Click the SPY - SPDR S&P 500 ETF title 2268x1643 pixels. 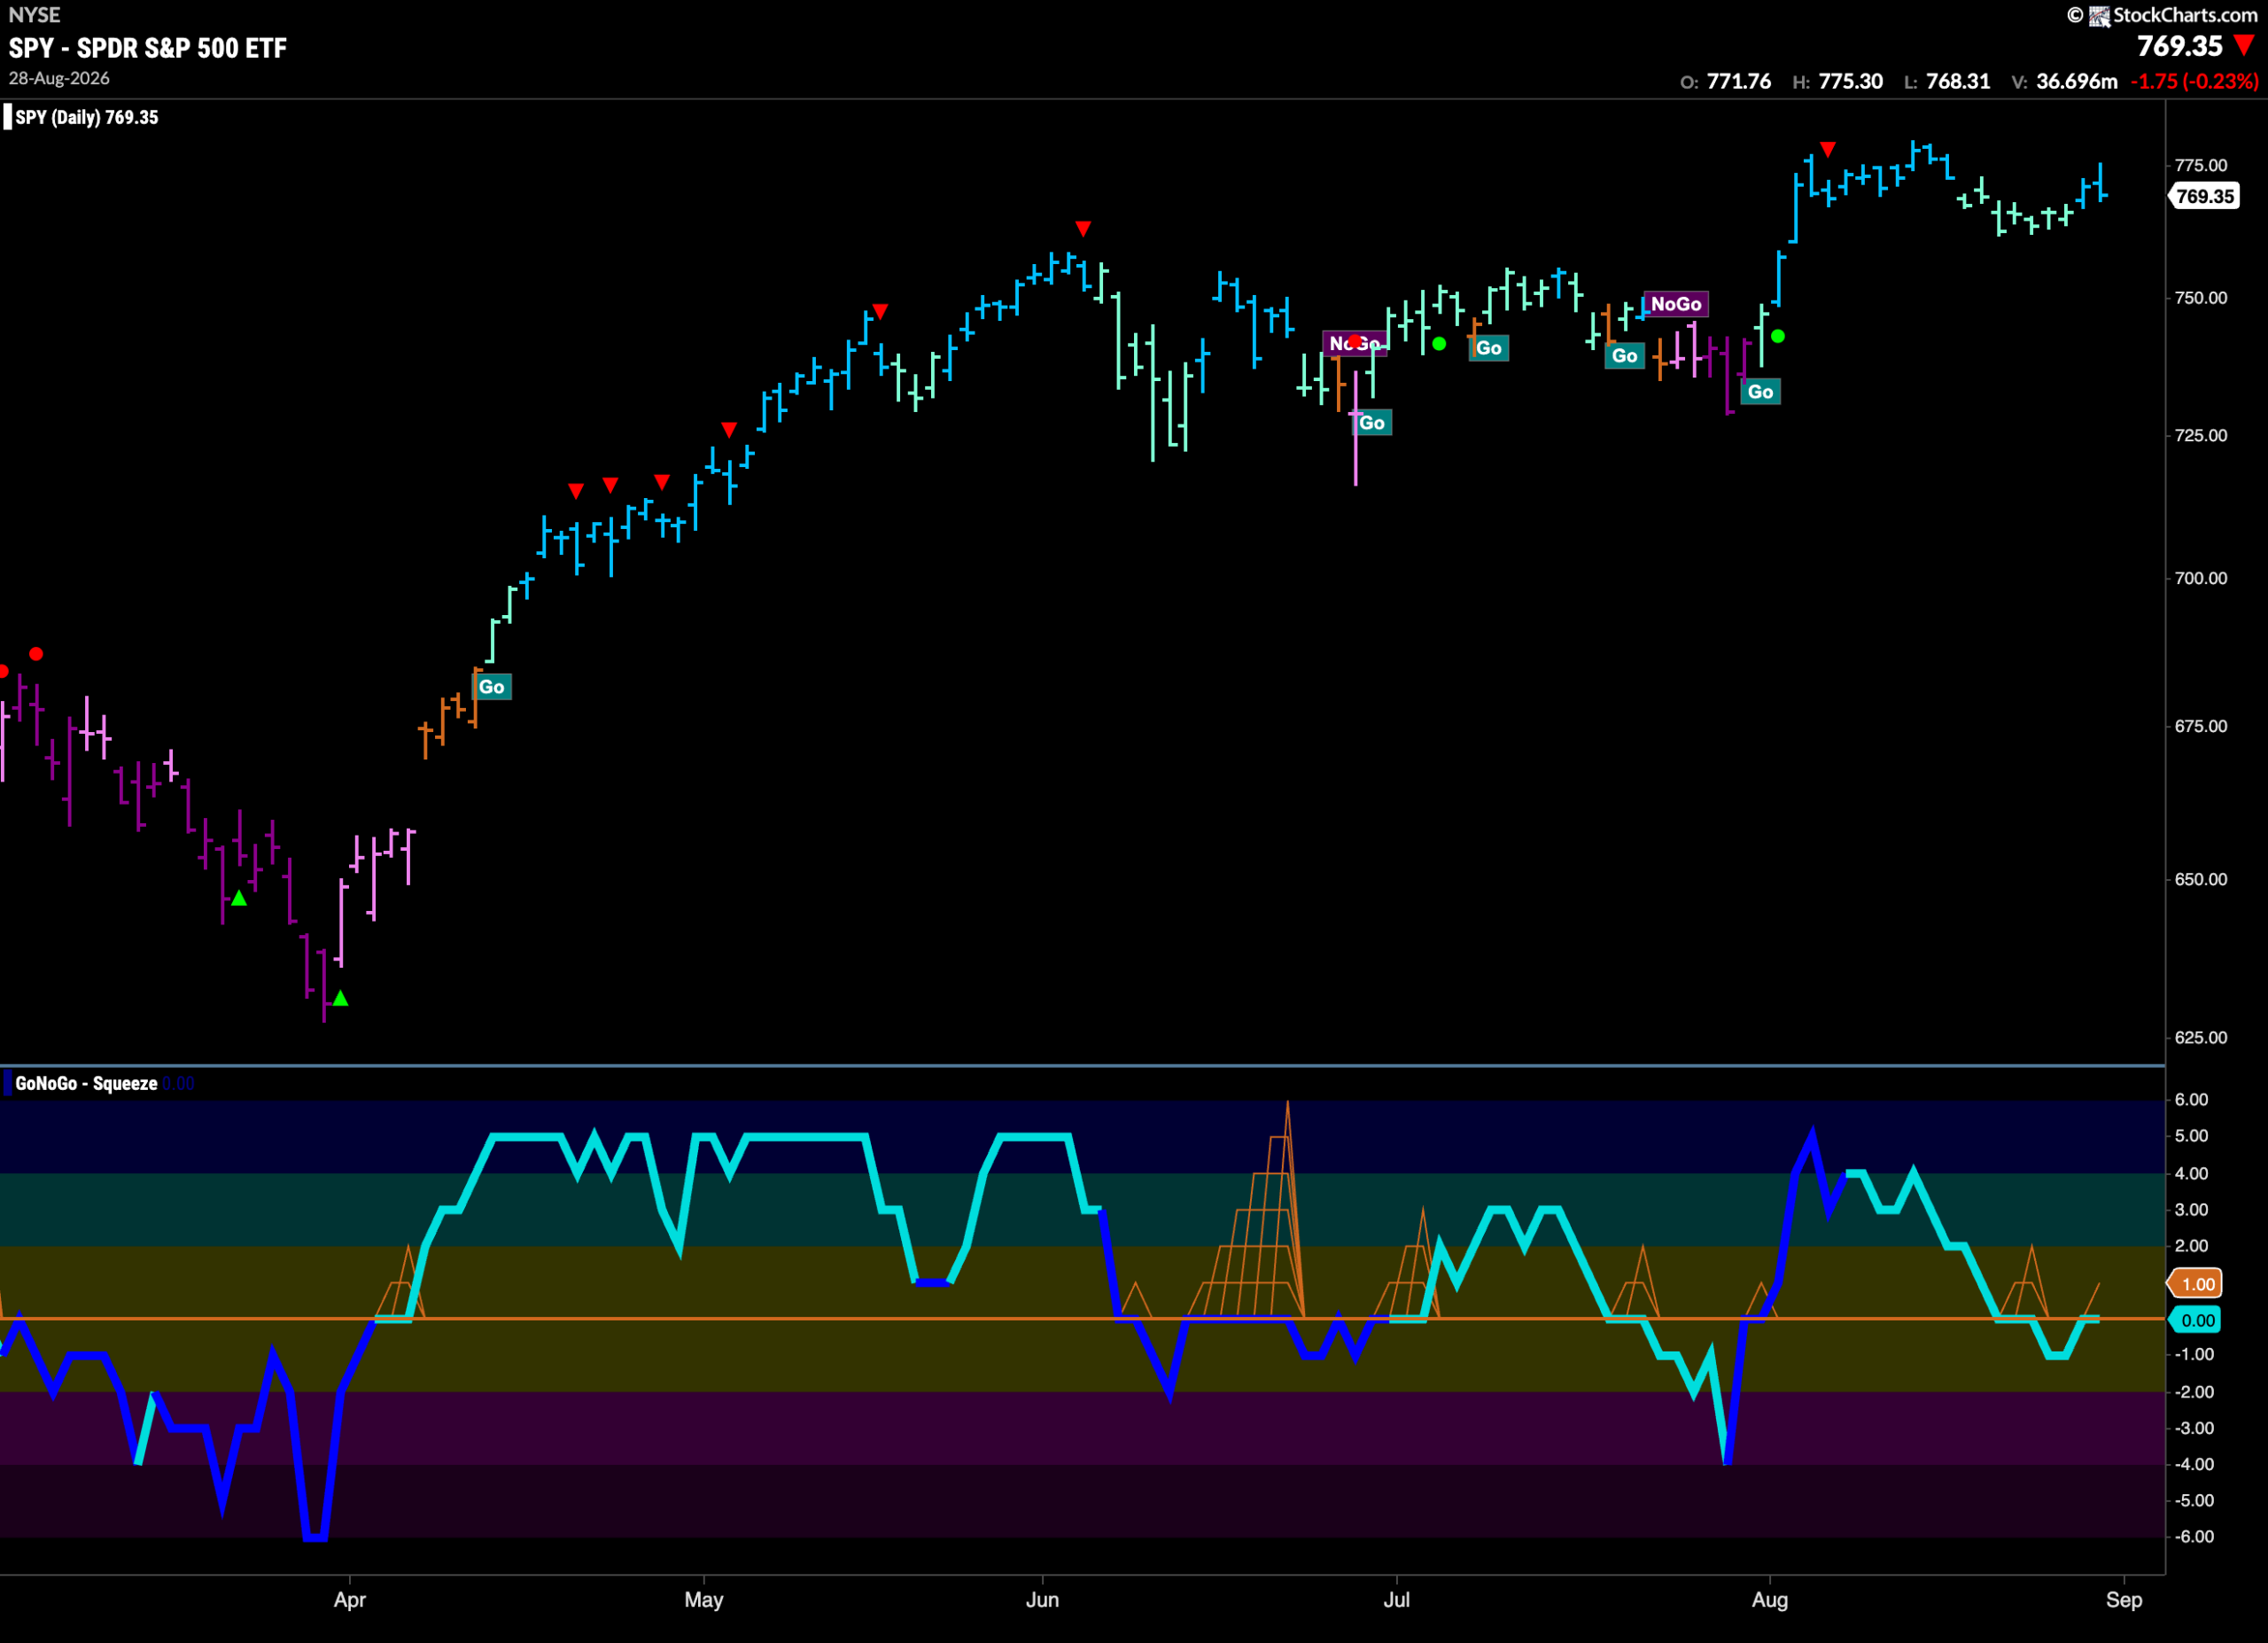(x=148, y=48)
